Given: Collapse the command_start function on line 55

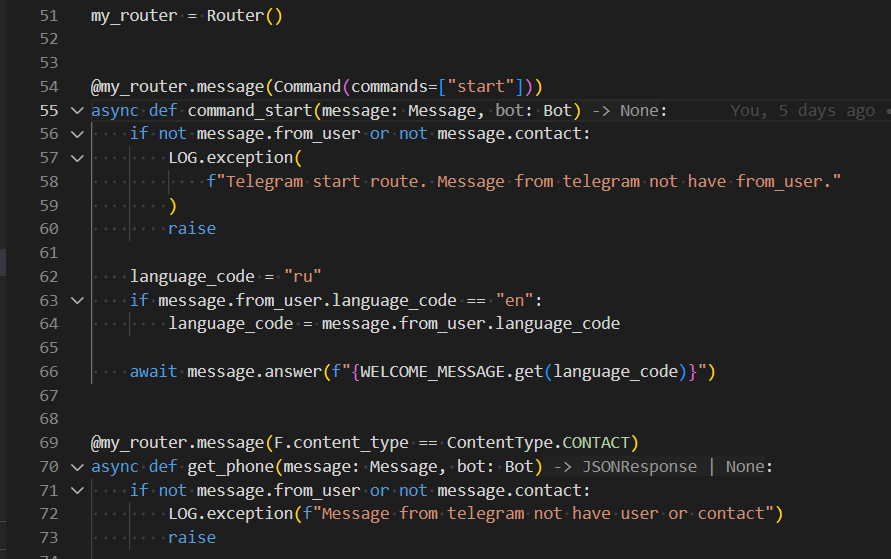Looking at the screenshot, I should click(77, 110).
